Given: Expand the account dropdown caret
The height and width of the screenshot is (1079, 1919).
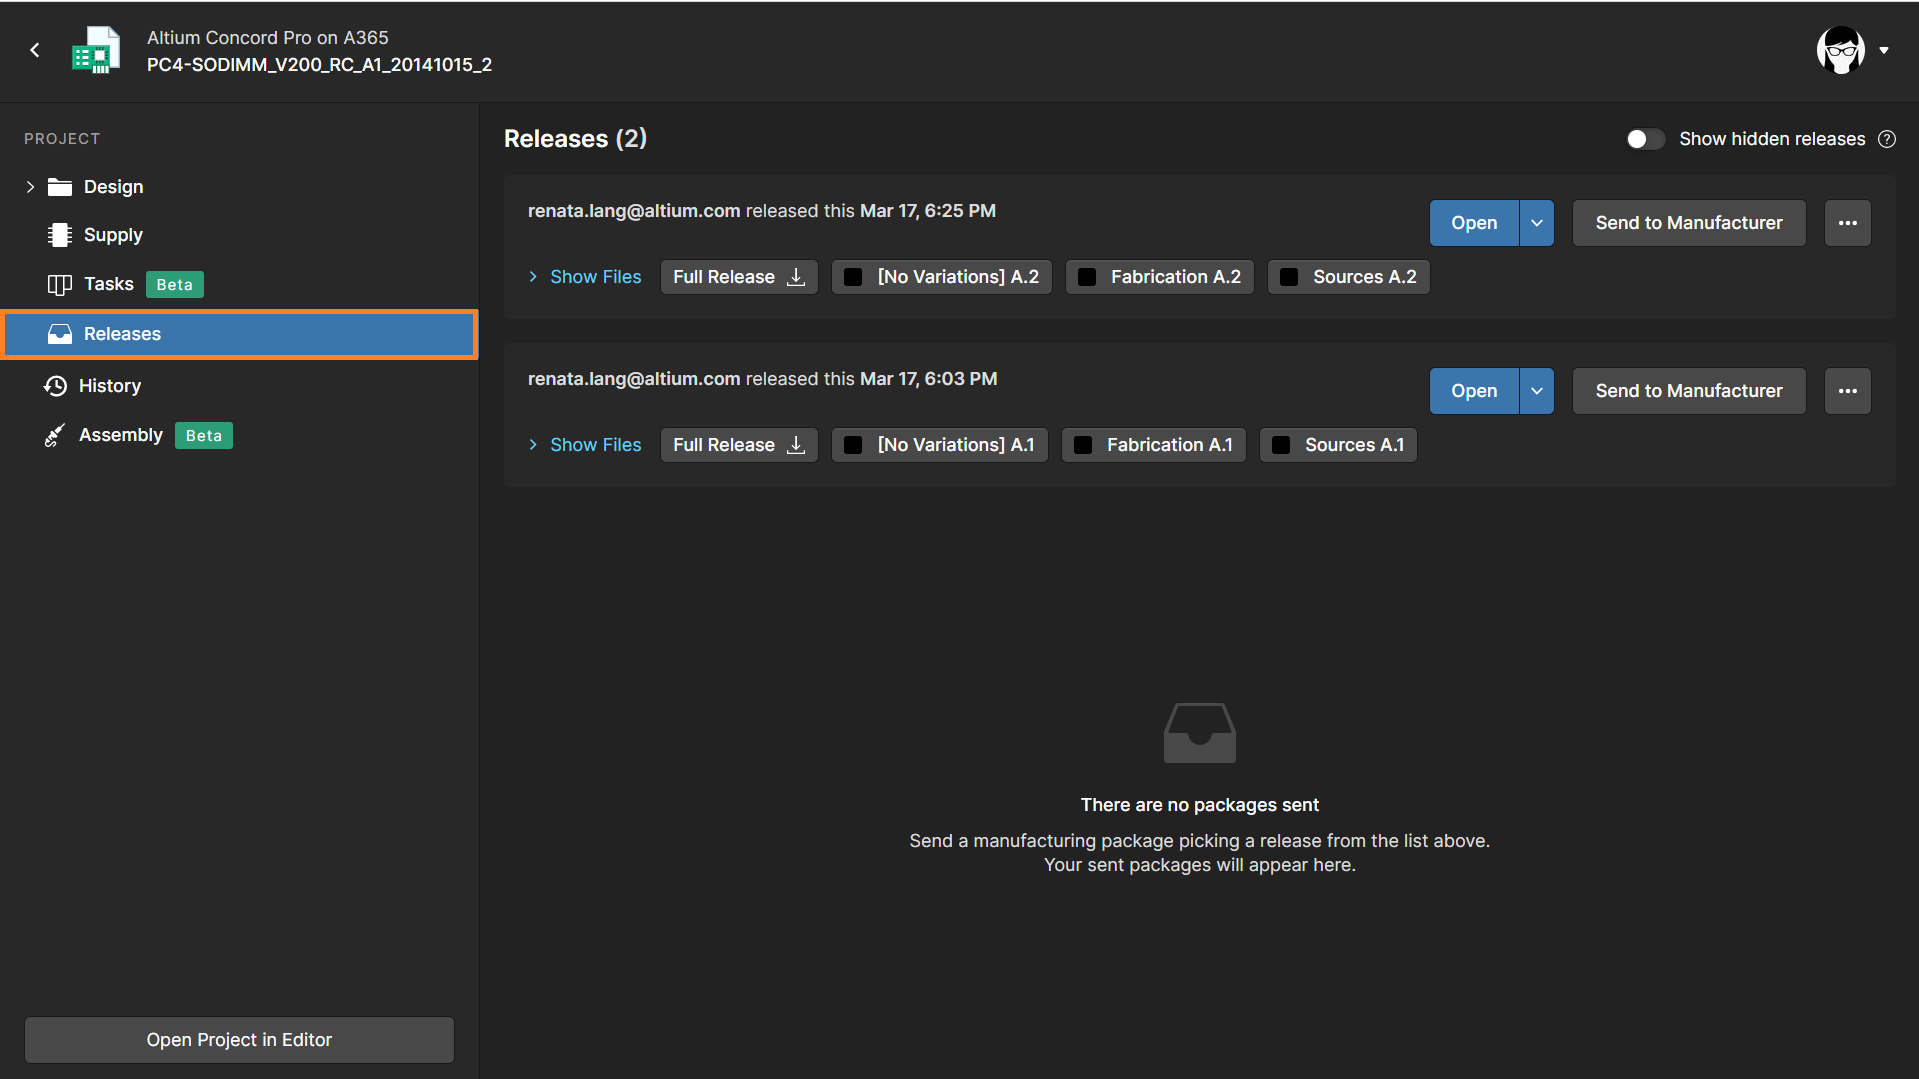Looking at the screenshot, I should click(1884, 50).
